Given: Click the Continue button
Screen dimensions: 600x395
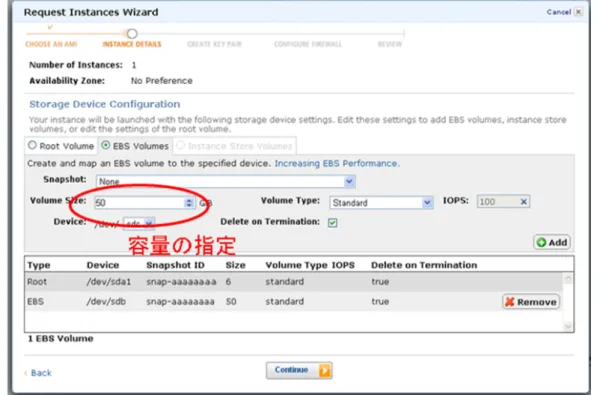Looking at the screenshot, I should click(x=299, y=370).
